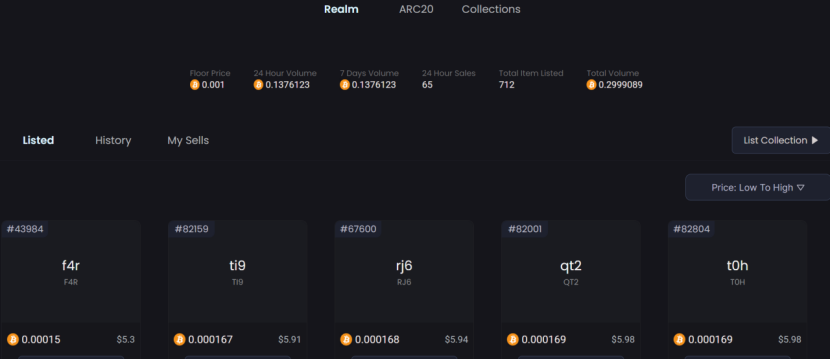Go to My Sells tab
The image size is (831, 360).
point(188,141)
